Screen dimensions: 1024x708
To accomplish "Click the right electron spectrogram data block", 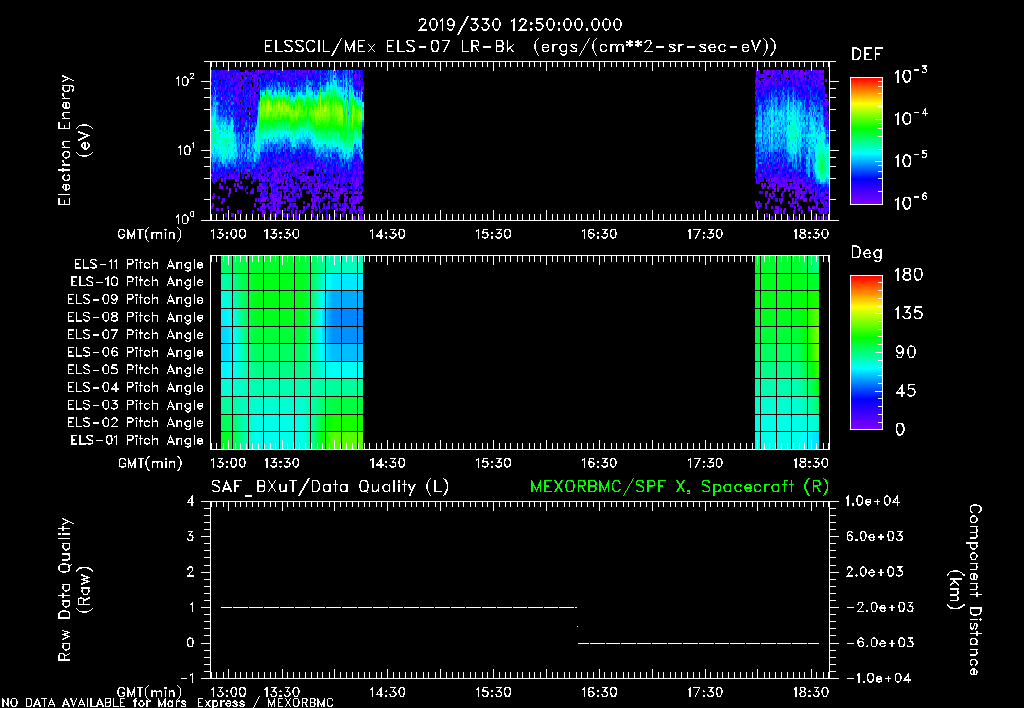I will point(792,144).
